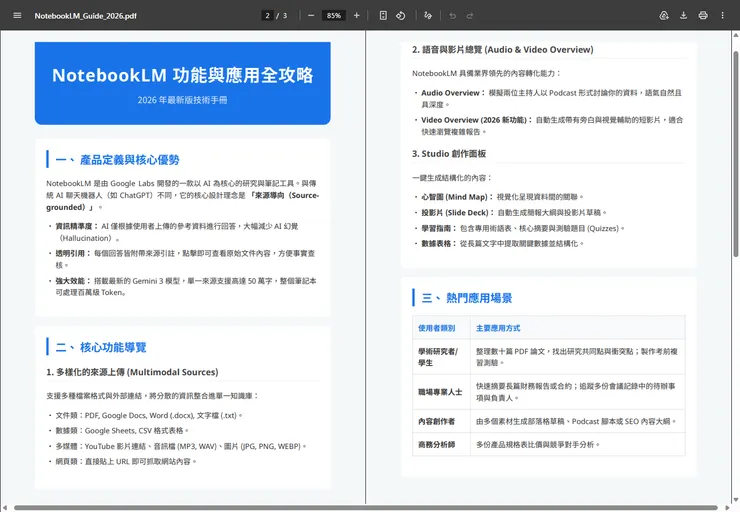Click the total page count '3'

point(285,16)
